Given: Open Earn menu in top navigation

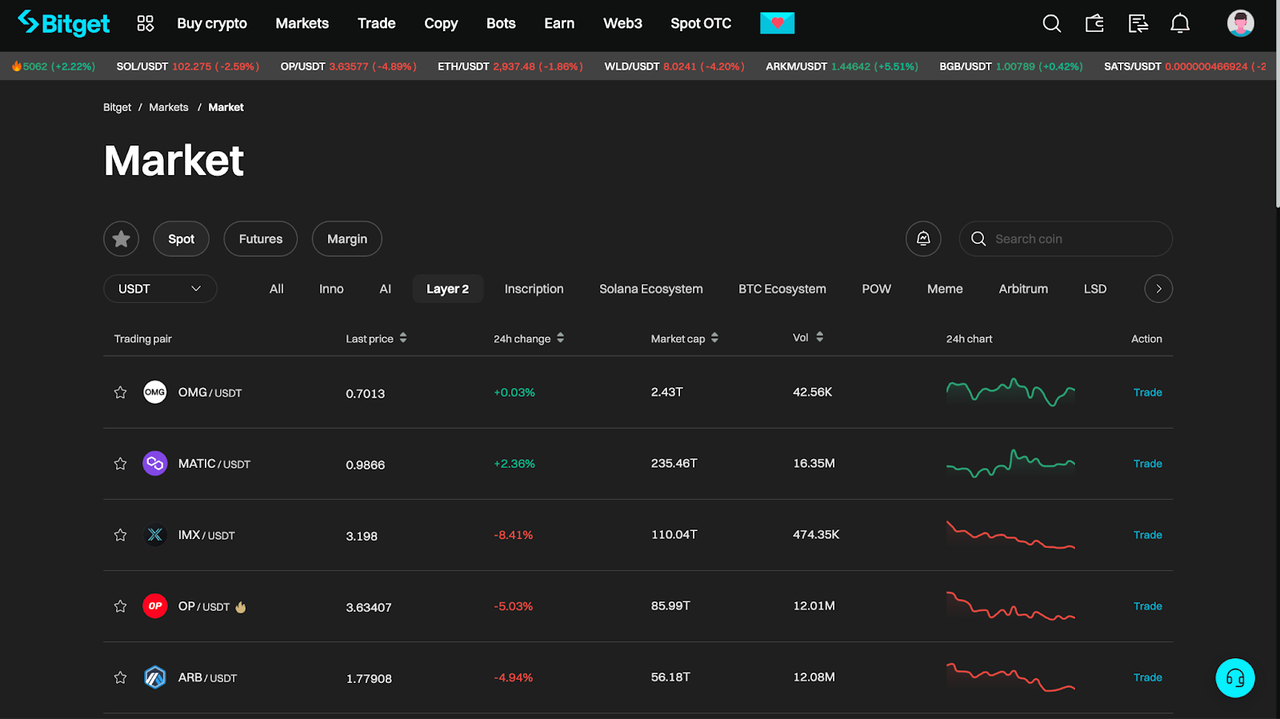Looking at the screenshot, I should [559, 23].
